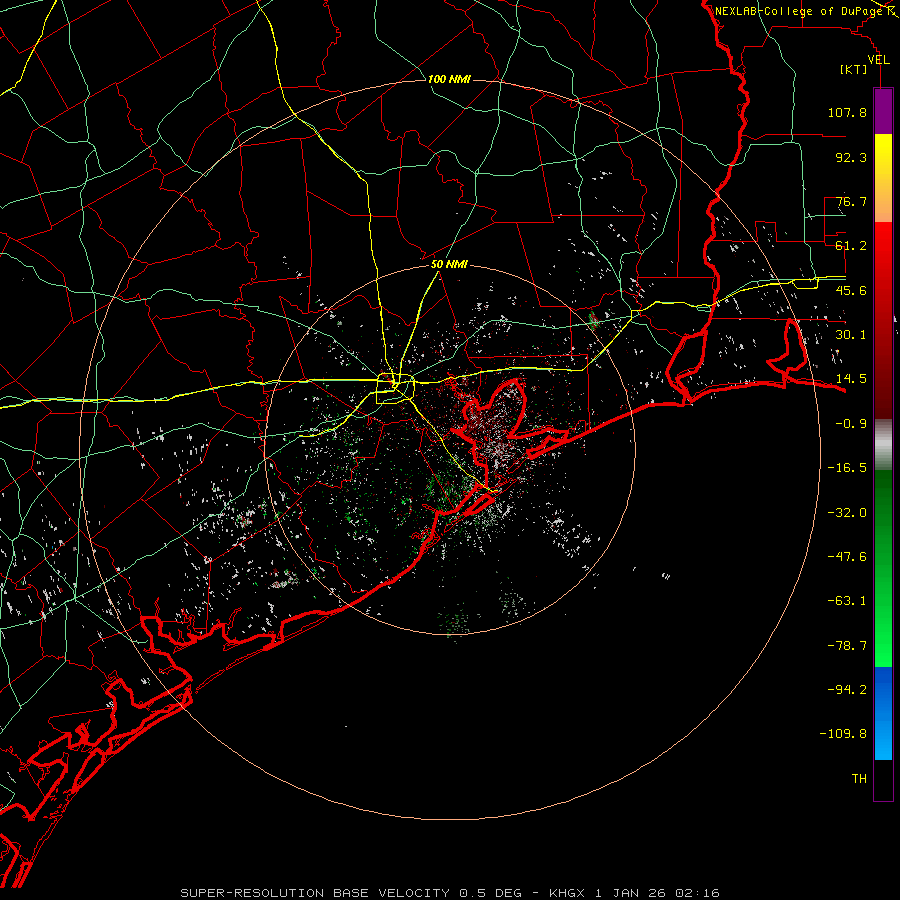Select the 92.3 value on velocity scale

[851, 157]
